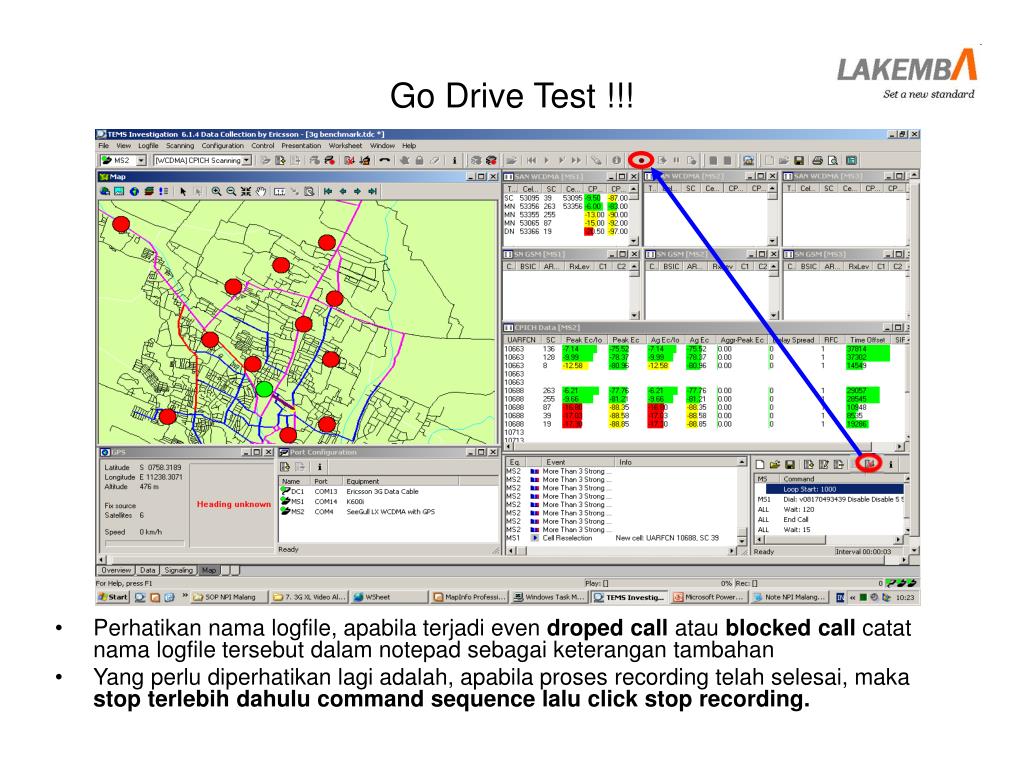
Task: Select the Zoom Out tool on Map toolbar
Action: coord(231,191)
